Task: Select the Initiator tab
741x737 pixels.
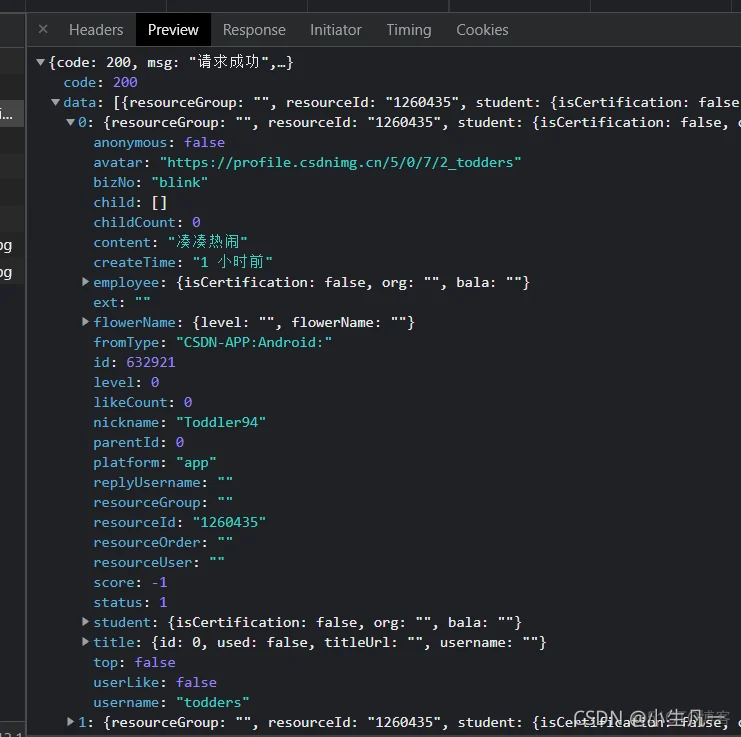Action: click(336, 30)
